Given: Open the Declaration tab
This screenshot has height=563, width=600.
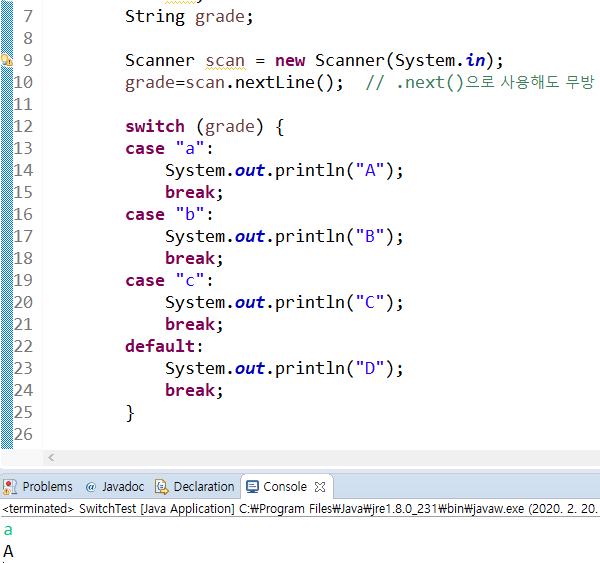Looking at the screenshot, I should pos(195,486).
